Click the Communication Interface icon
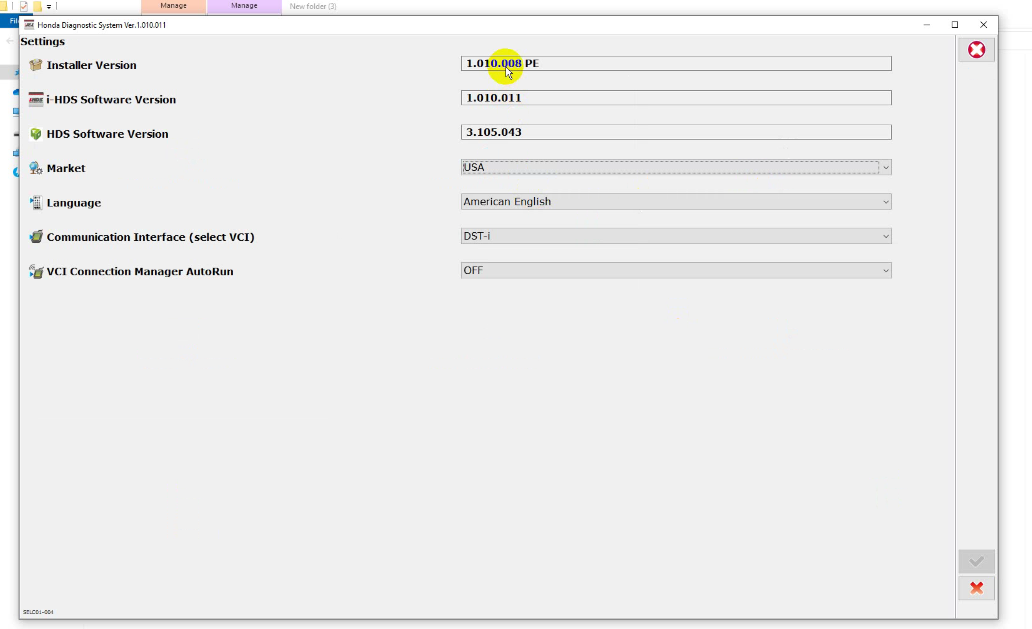The width and height of the screenshot is (1032, 629). click(x=36, y=237)
